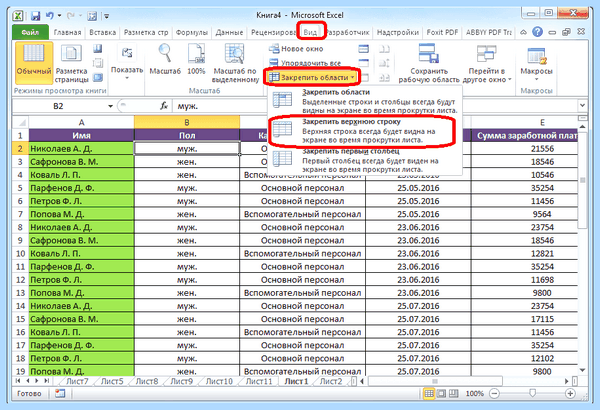The height and width of the screenshot is (410, 600).
Task: Click the Insert Function fx icon
Action: (164, 106)
